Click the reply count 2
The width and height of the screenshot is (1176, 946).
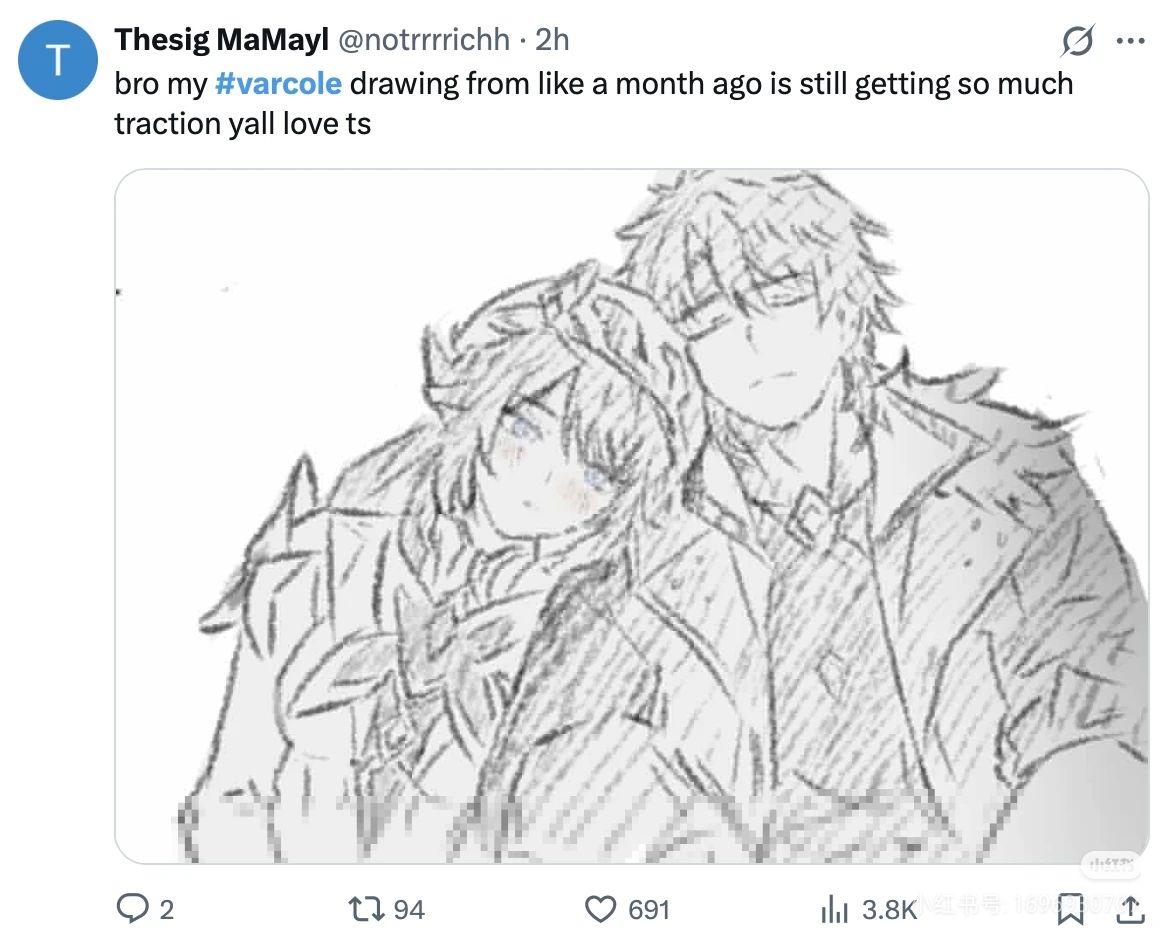(166, 909)
